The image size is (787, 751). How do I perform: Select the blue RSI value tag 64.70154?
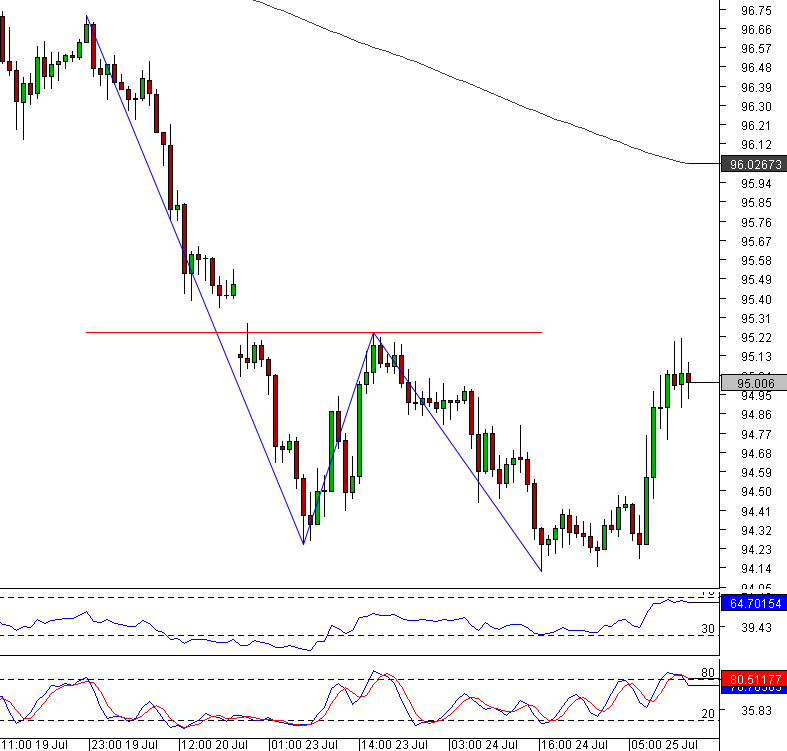[755, 603]
